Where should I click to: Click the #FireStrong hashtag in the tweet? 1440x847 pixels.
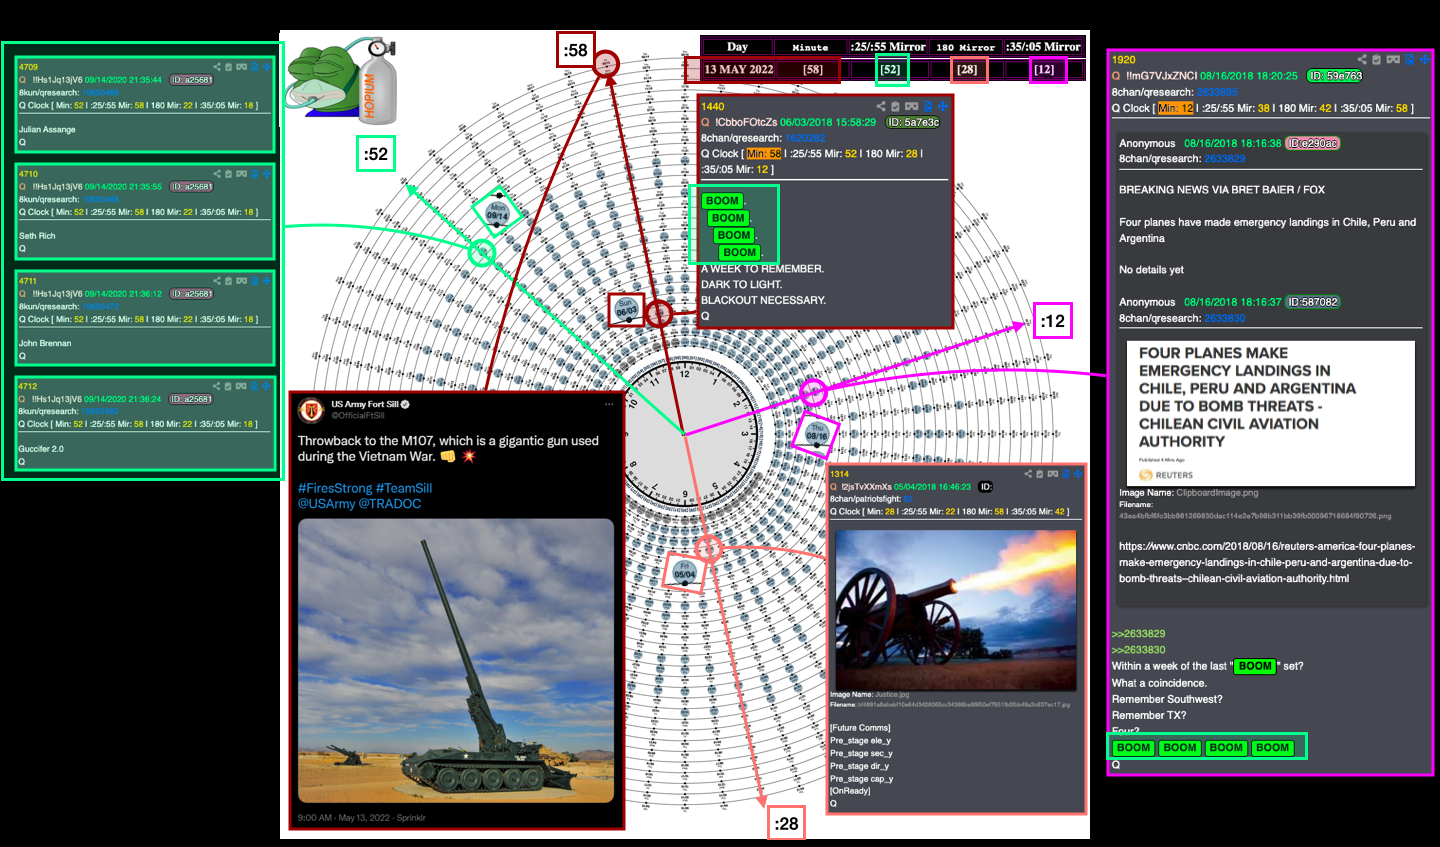click(334, 488)
